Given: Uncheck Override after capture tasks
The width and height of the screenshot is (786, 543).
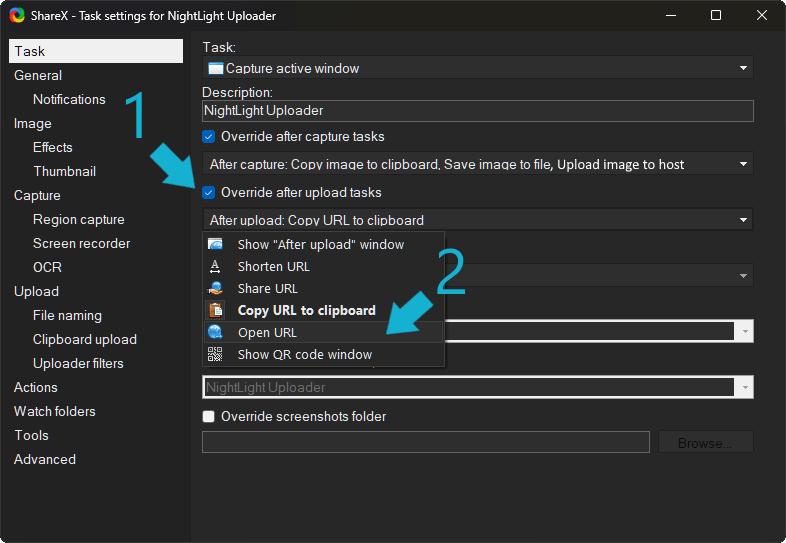Looking at the screenshot, I should click(209, 136).
